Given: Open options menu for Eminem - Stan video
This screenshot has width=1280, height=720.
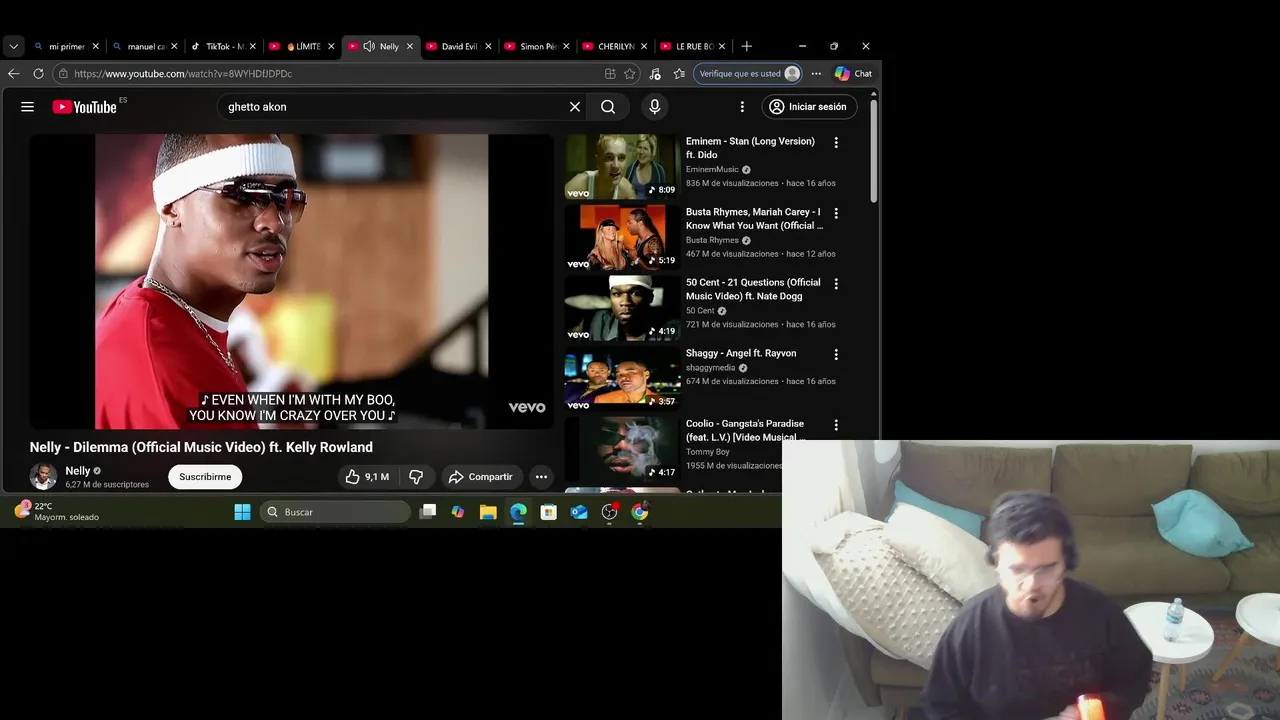Looking at the screenshot, I should pyautogui.click(x=836, y=142).
